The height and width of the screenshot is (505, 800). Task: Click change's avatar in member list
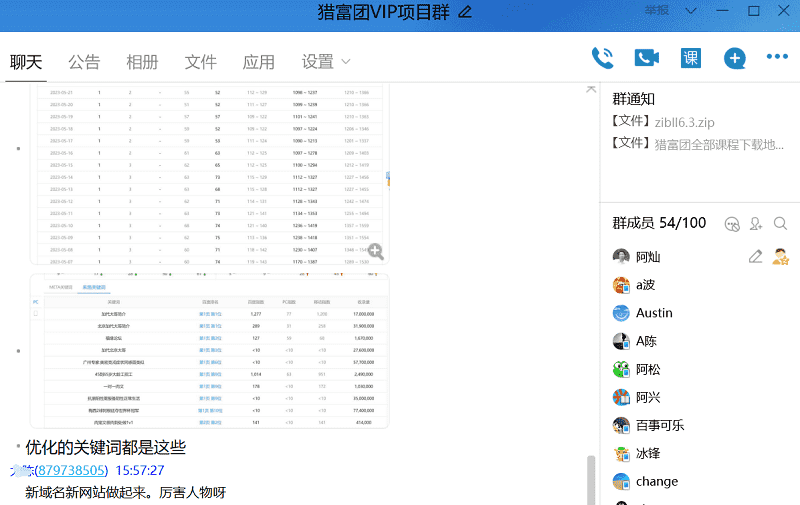tap(621, 481)
